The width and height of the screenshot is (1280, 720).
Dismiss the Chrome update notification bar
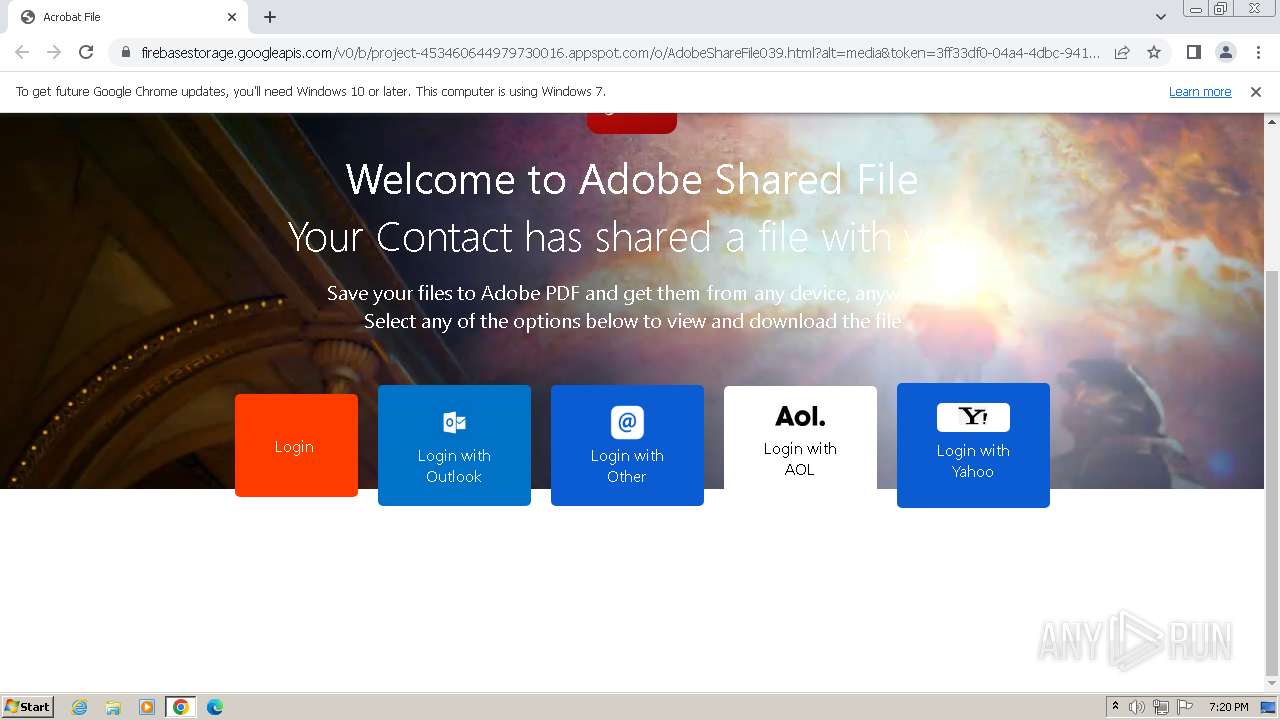[1256, 92]
